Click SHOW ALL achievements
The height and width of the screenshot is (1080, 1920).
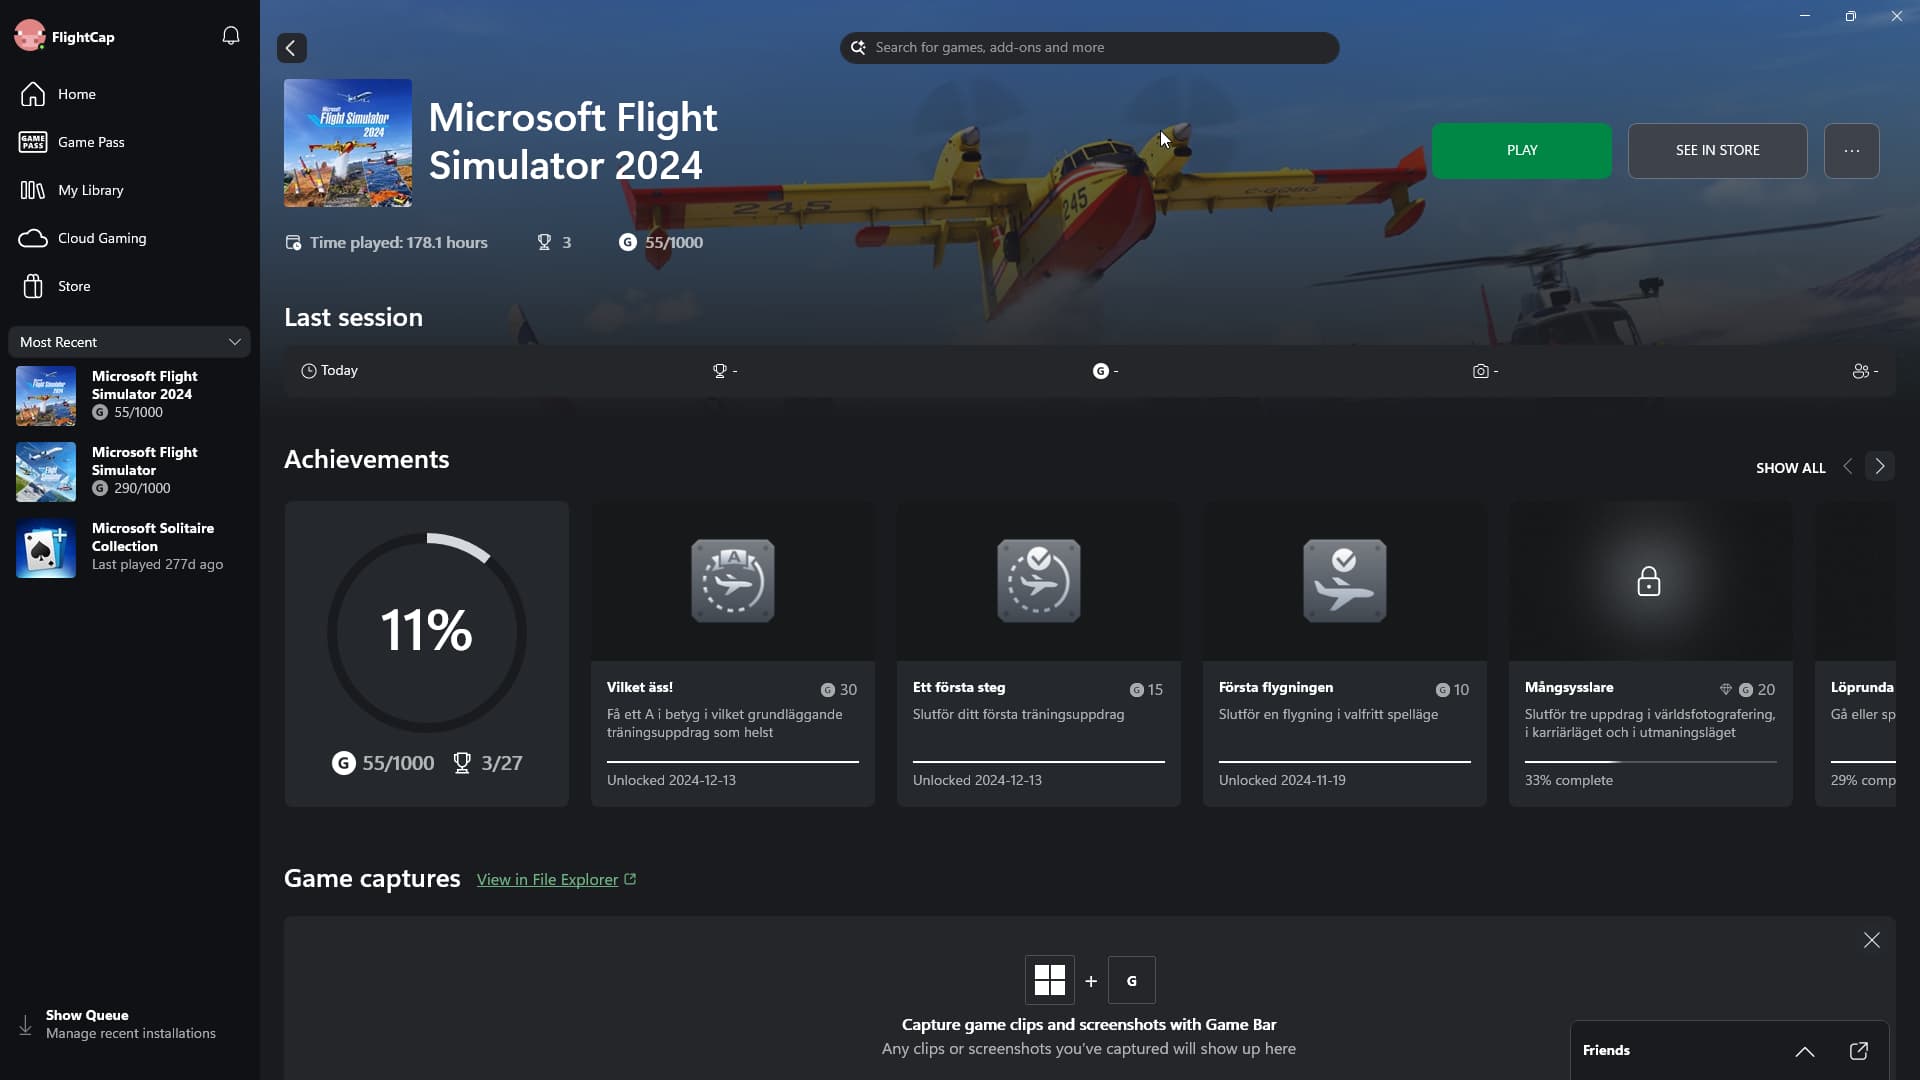1790,468
